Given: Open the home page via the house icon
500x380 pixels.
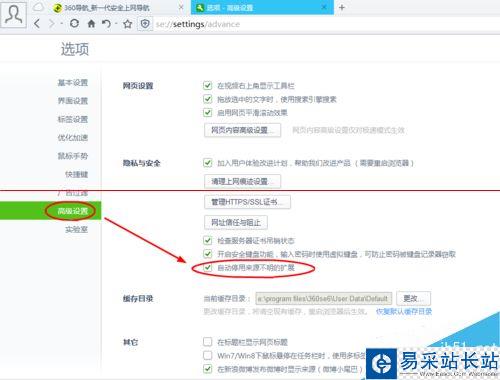Looking at the screenshot, I should tap(91, 23).
